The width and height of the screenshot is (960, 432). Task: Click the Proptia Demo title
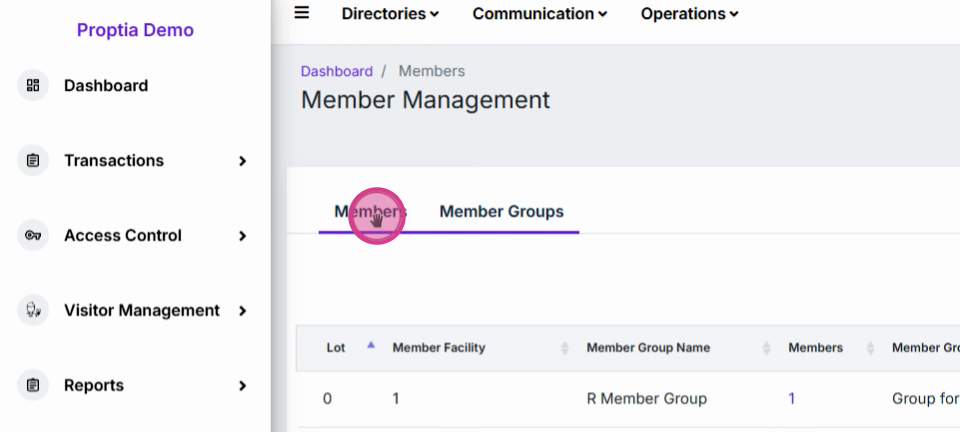tap(135, 30)
